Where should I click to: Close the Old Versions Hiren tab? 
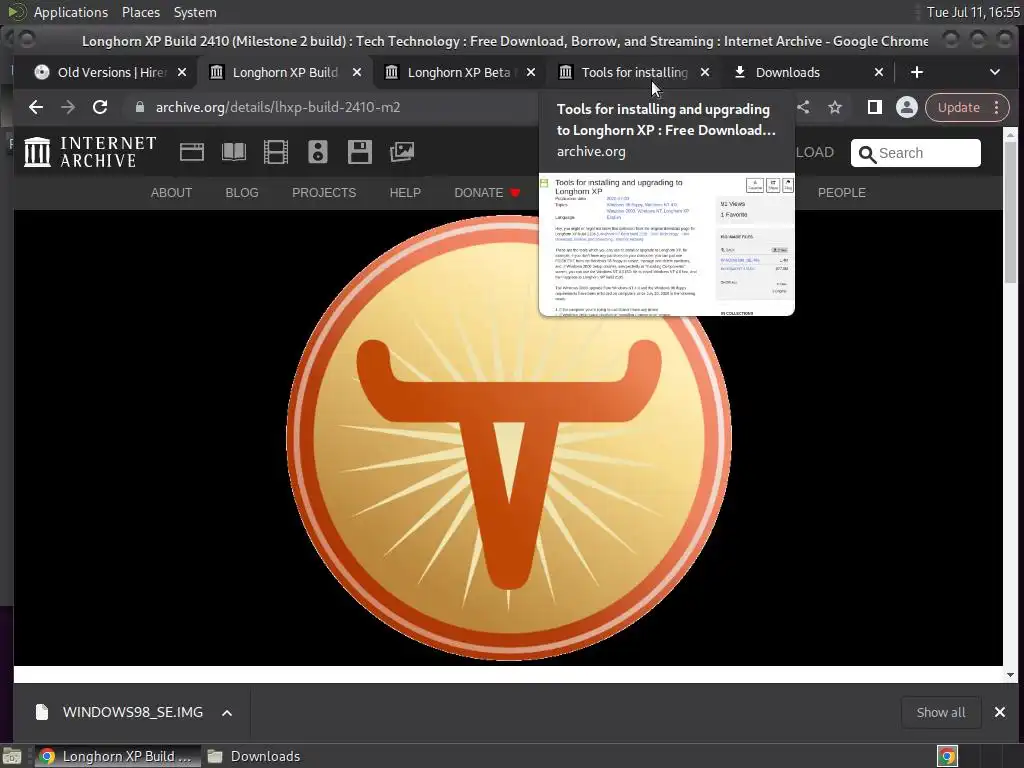pos(182,72)
